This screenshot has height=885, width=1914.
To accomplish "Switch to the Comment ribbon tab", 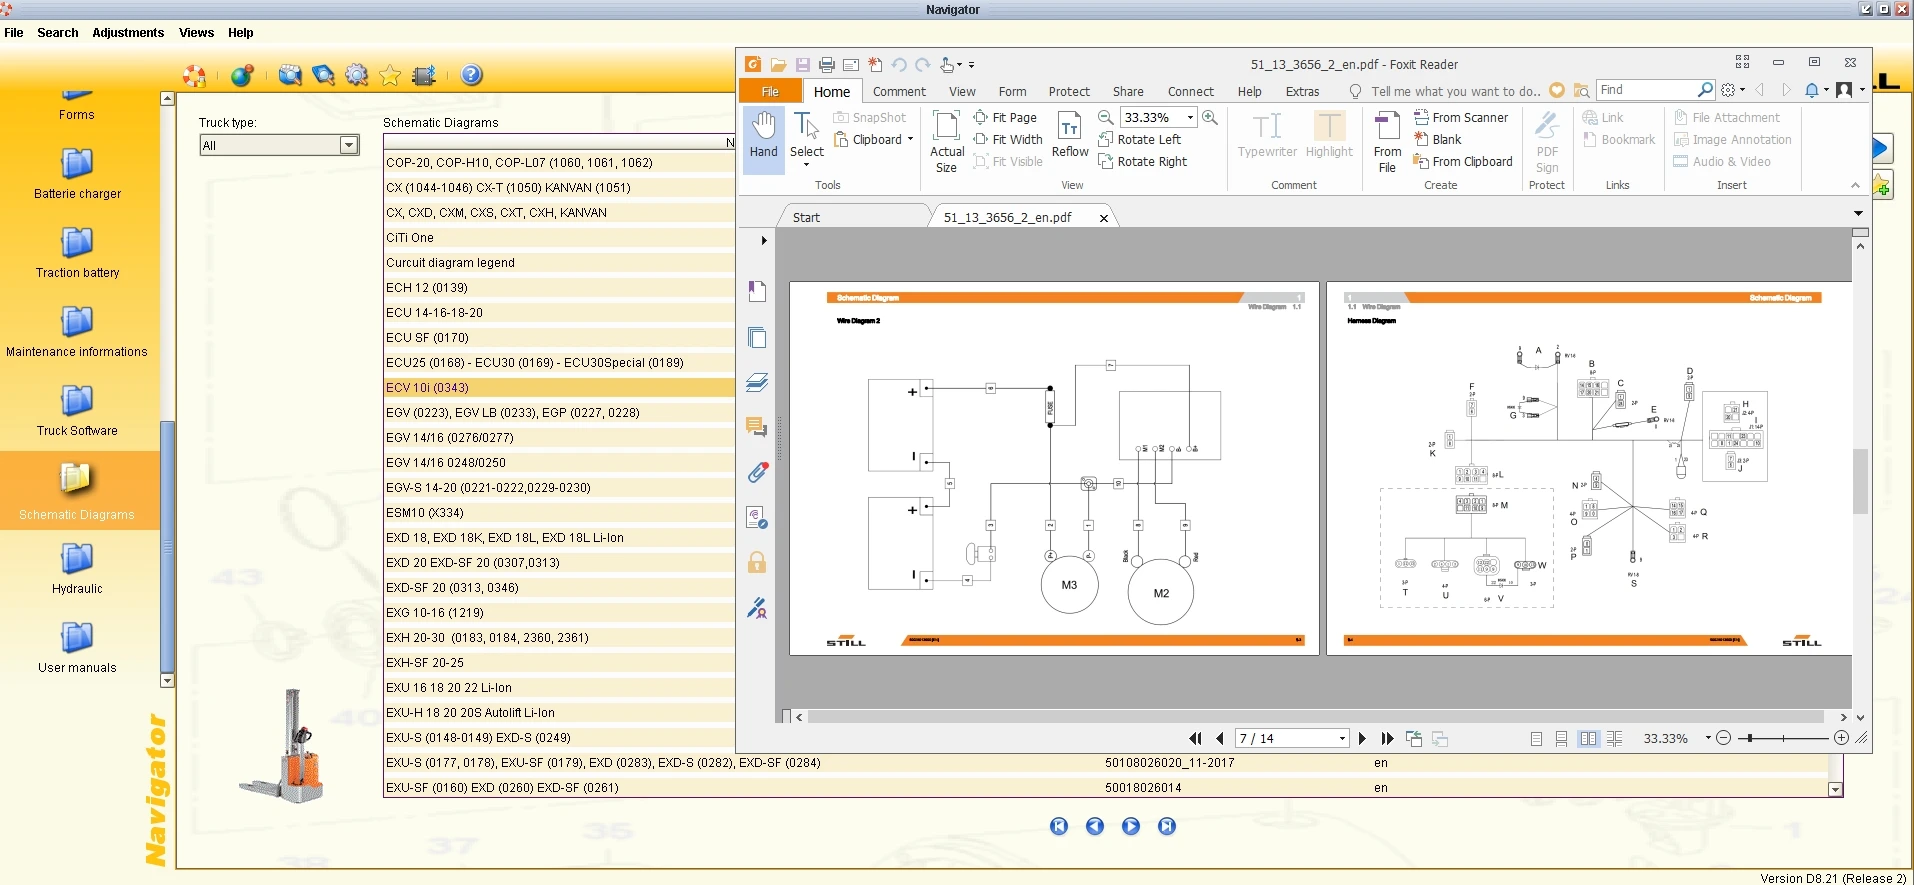I will 899,91.
